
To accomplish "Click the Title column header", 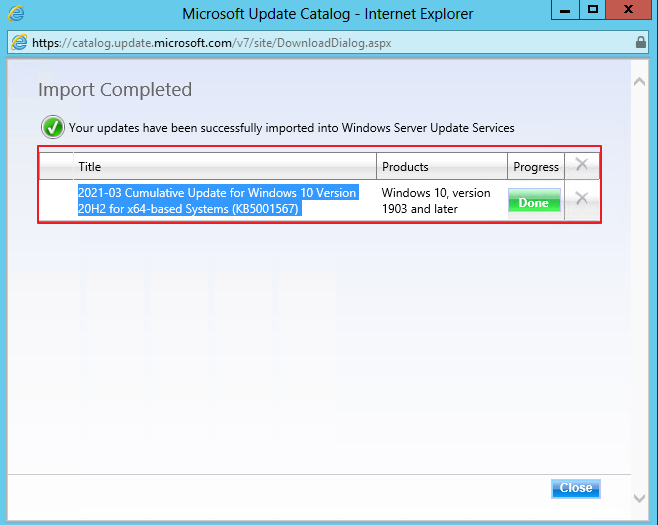I will [225, 166].
